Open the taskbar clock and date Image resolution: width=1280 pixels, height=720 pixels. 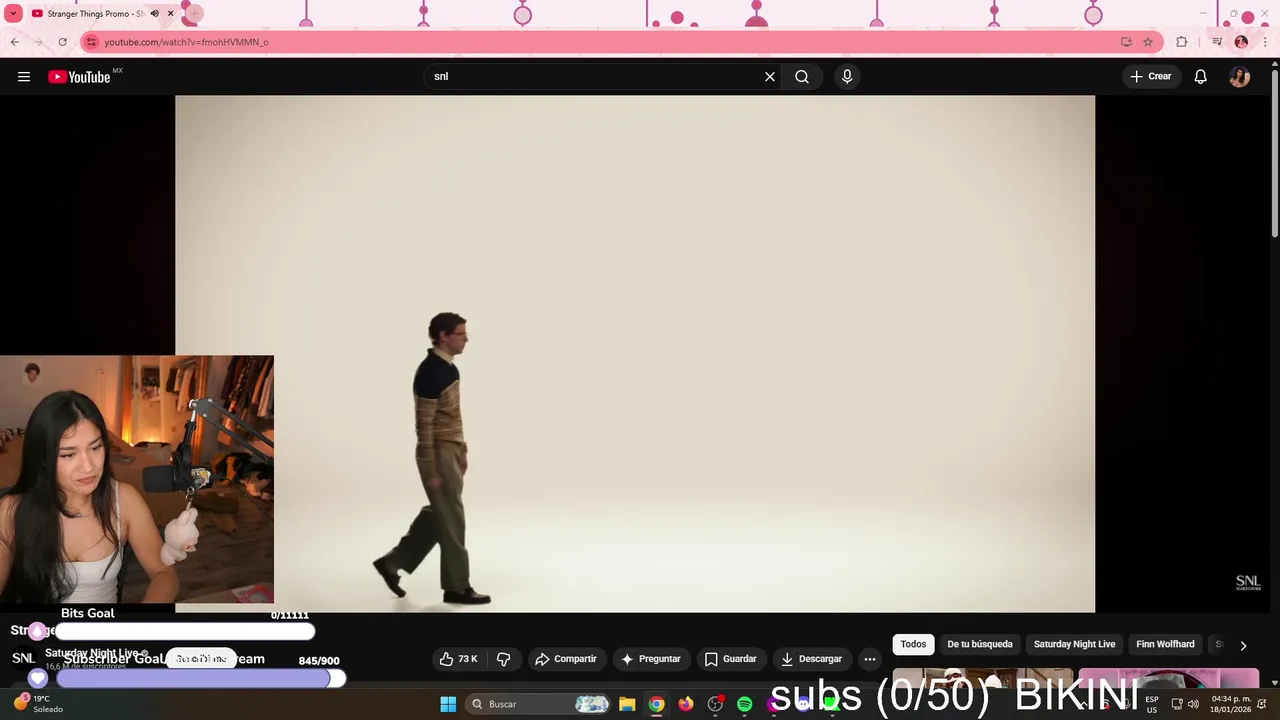click(x=1231, y=704)
